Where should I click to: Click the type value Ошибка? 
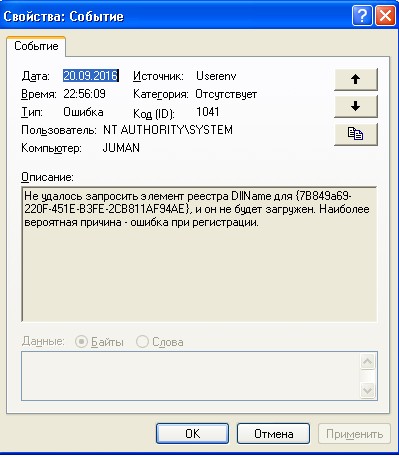83,112
